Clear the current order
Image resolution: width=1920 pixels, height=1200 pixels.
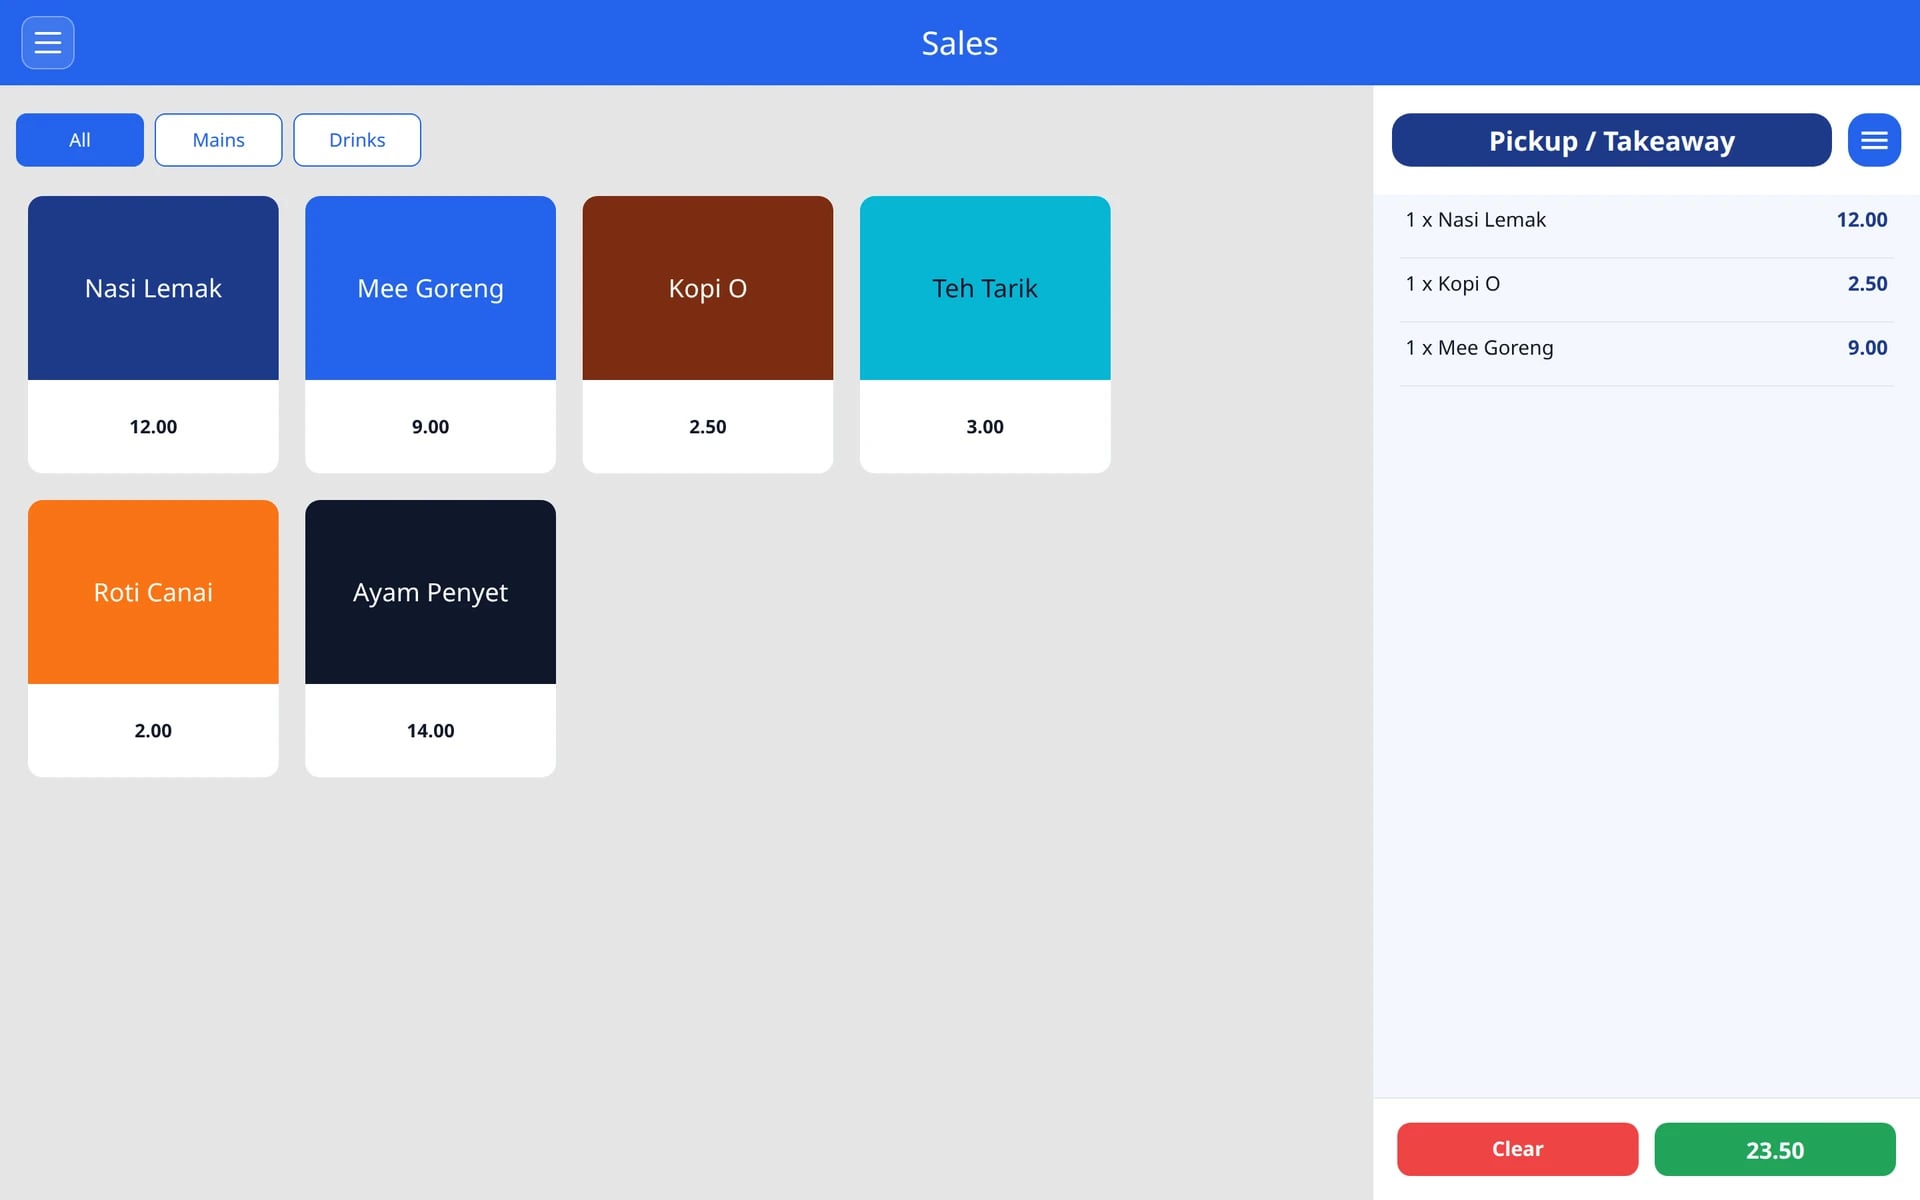1517,1149
